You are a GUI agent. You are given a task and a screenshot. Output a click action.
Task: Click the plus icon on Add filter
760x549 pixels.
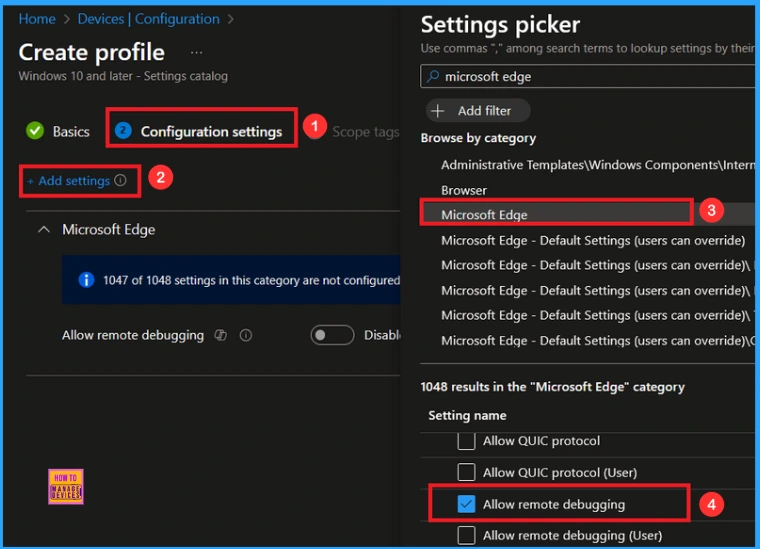[438, 111]
